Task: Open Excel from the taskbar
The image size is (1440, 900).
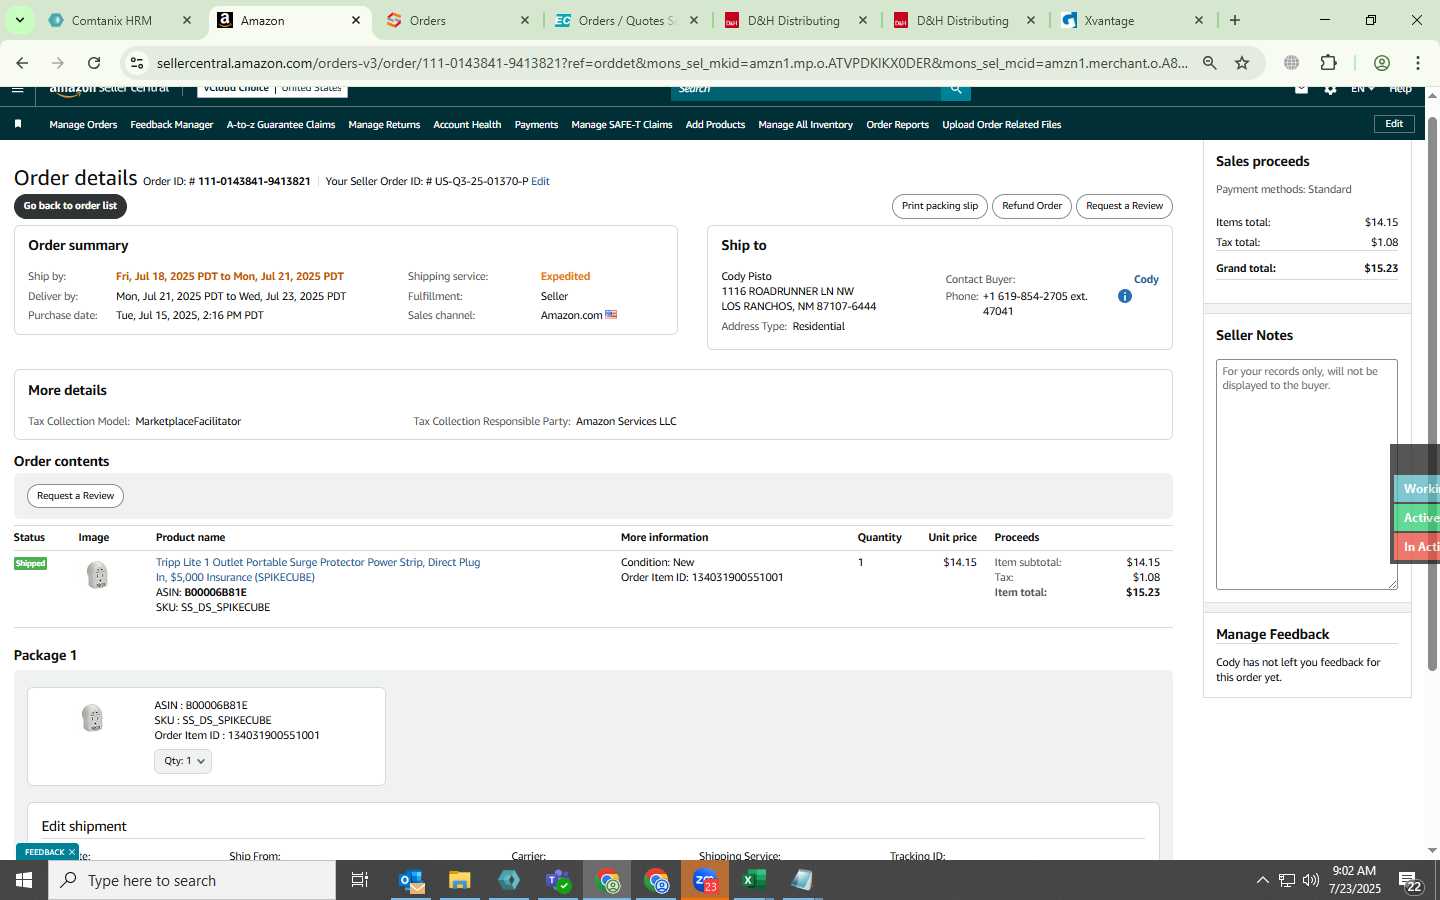Action: tap(754, 880)
